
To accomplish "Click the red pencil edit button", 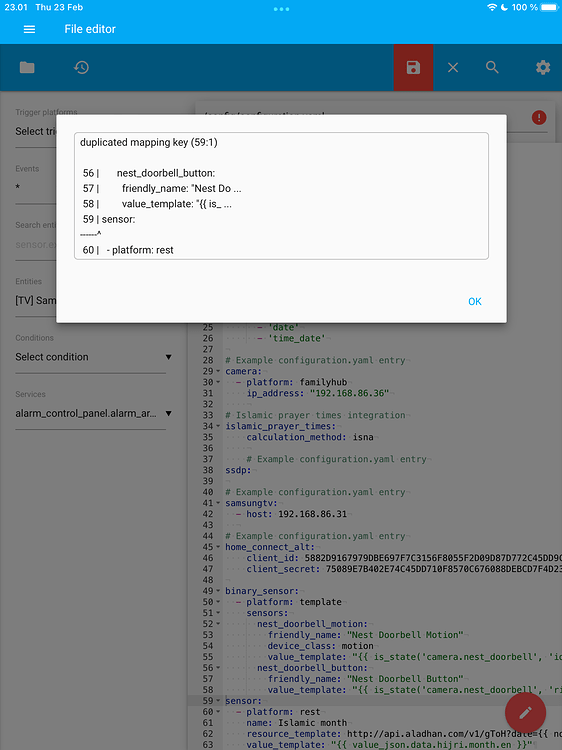I will (x=525, y=712).
